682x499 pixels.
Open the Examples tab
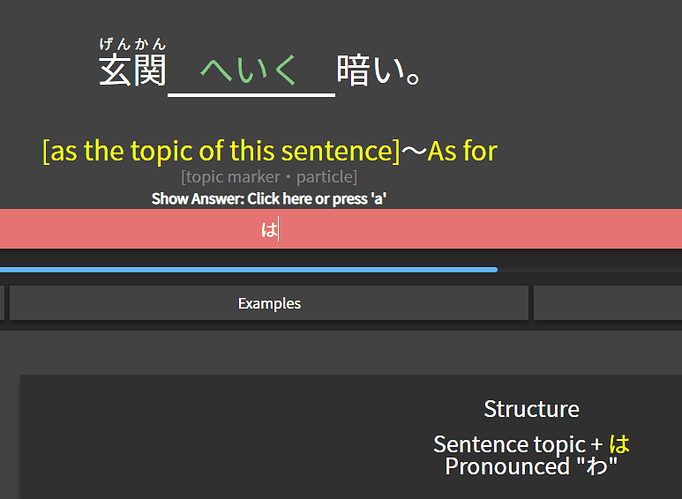coord(269,303)
